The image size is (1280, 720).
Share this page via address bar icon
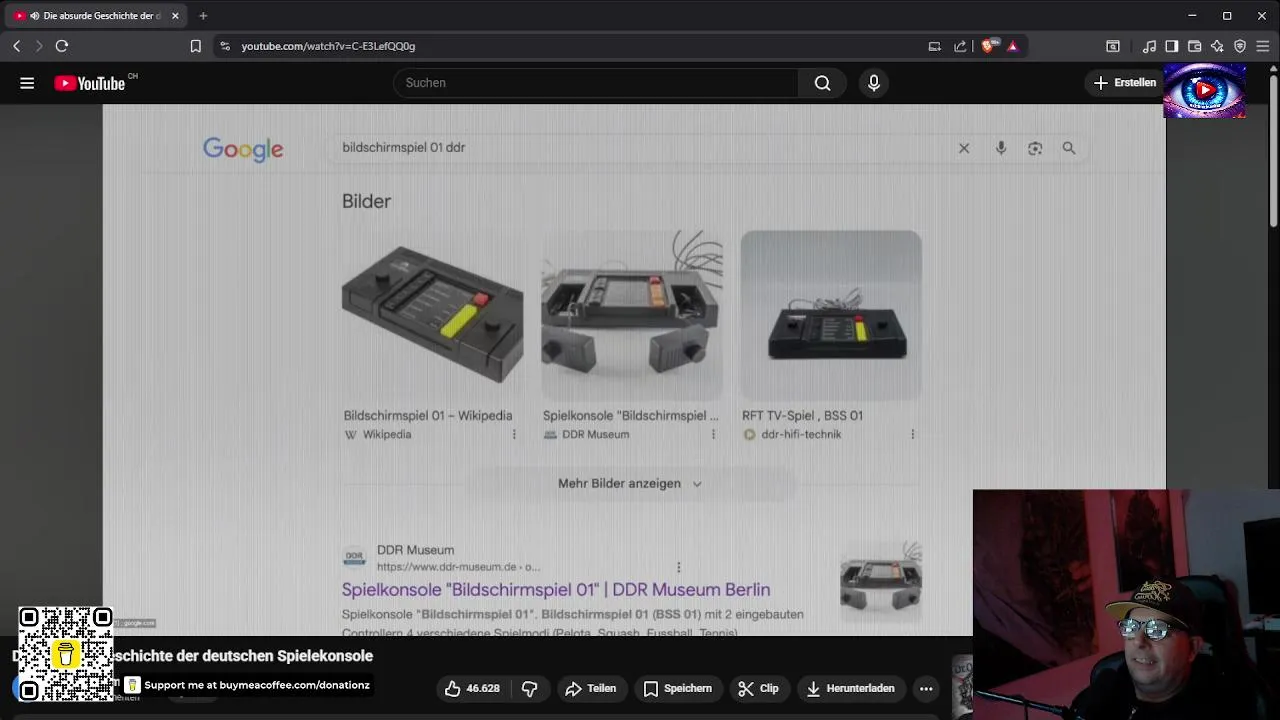[x=960, y=46]
